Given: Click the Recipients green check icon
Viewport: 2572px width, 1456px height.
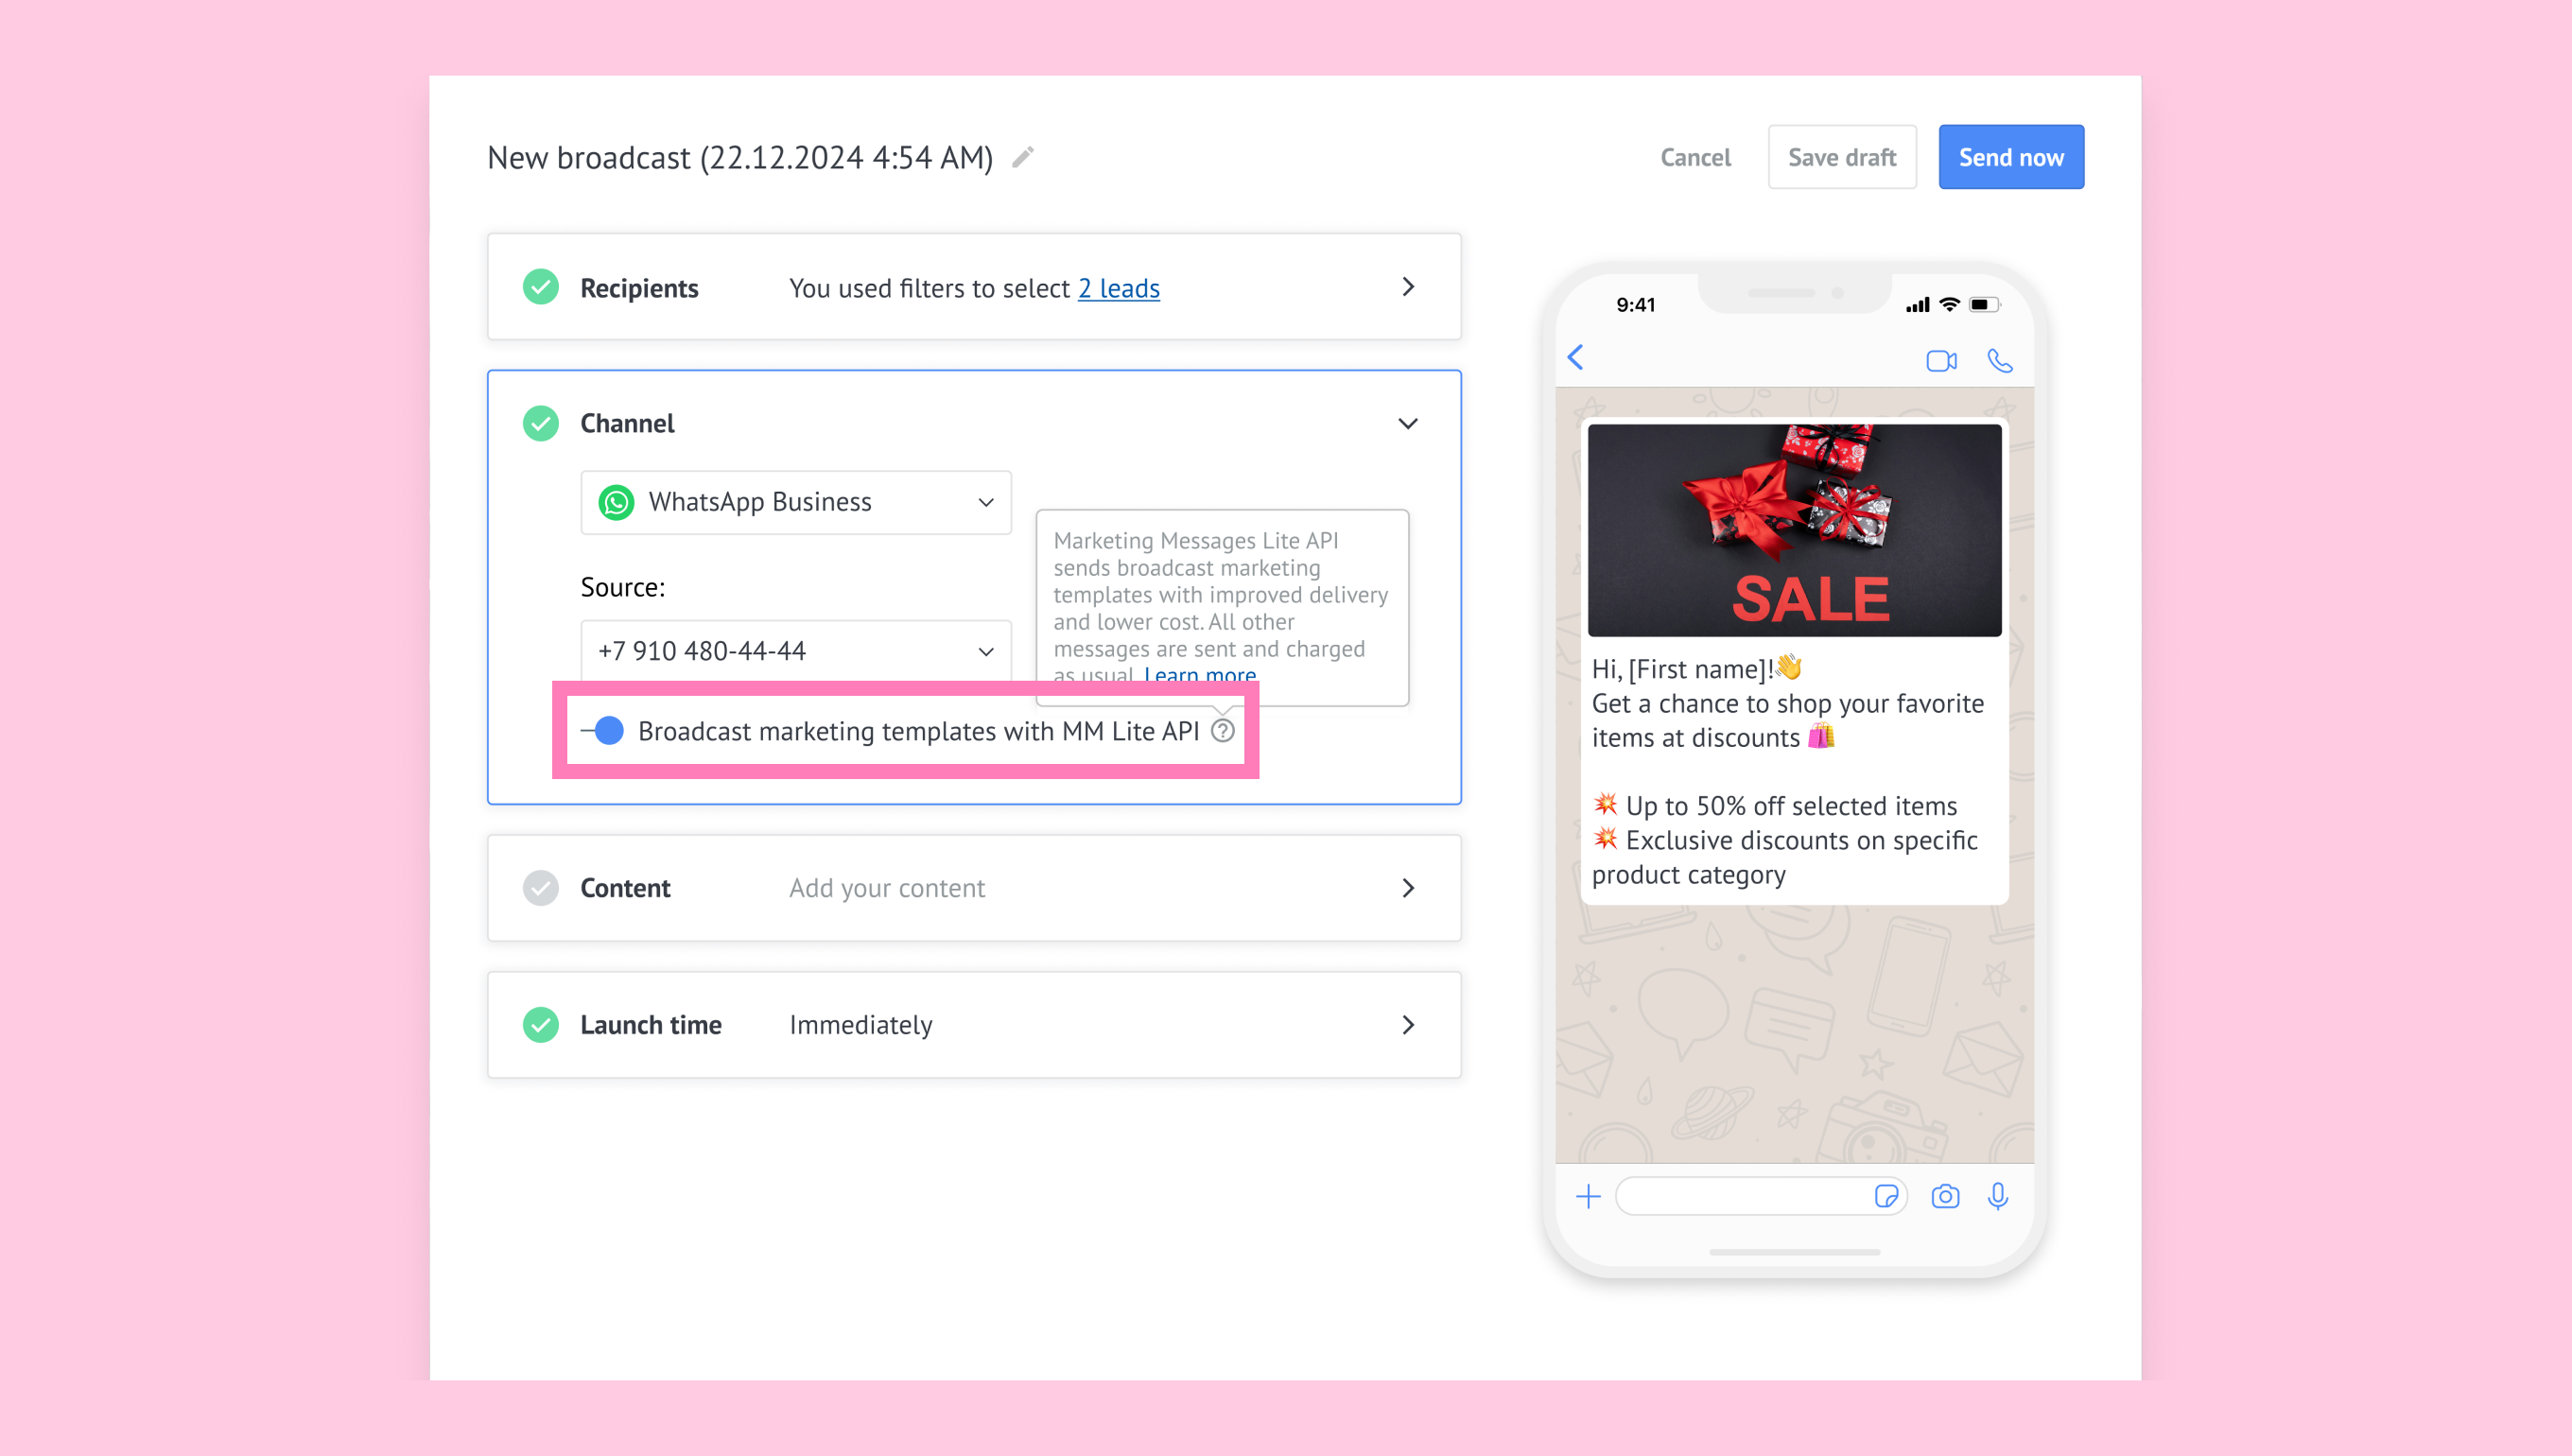Looking at the screenshot, I should (x=541, y=287).
